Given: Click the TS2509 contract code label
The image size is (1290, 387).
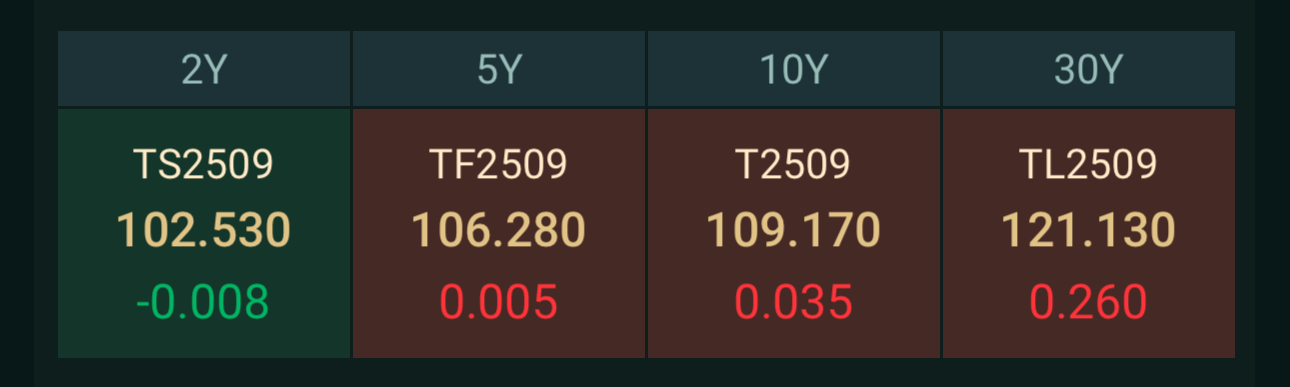Looking at the screenshot, I should pyautogui.click(x=204, y=164).
